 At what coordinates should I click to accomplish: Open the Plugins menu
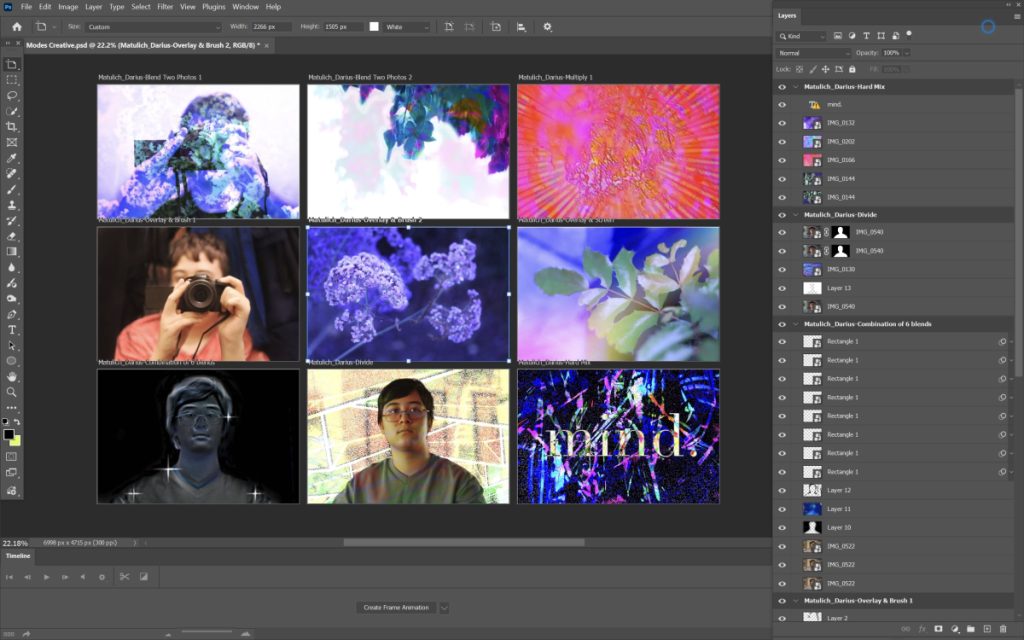[x=214, y=7]
